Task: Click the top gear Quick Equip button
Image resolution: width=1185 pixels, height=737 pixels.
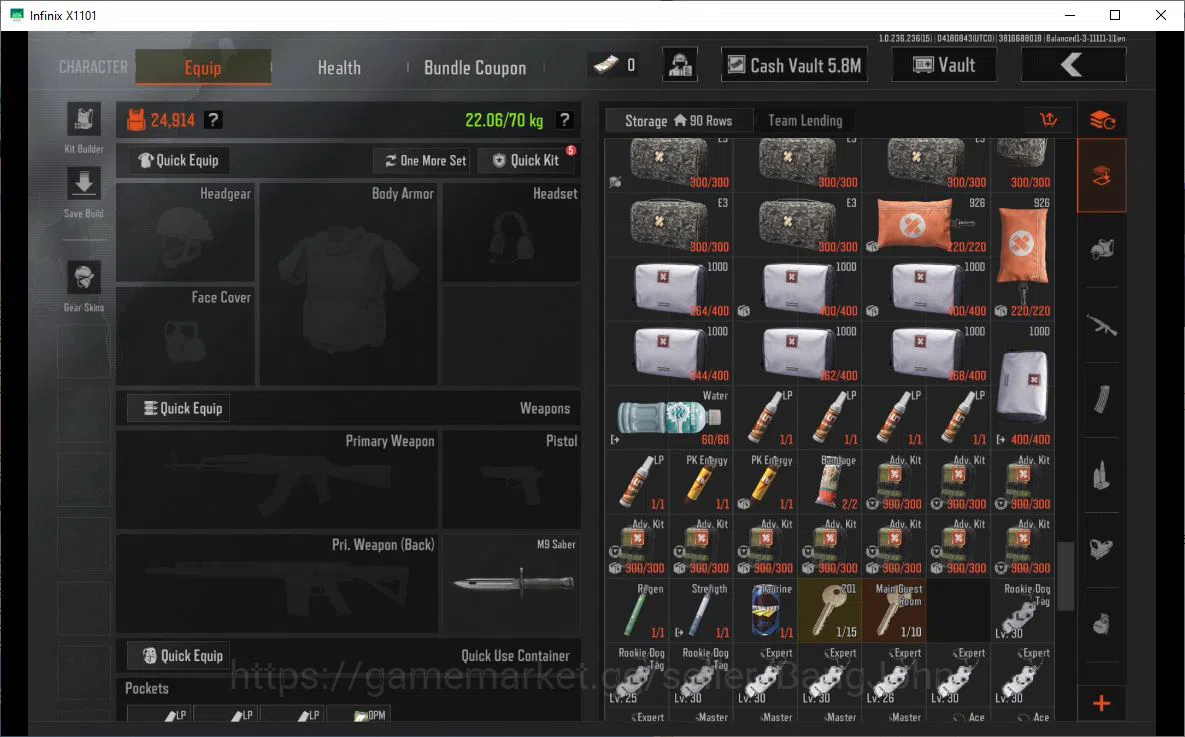Action: point(178,160)
